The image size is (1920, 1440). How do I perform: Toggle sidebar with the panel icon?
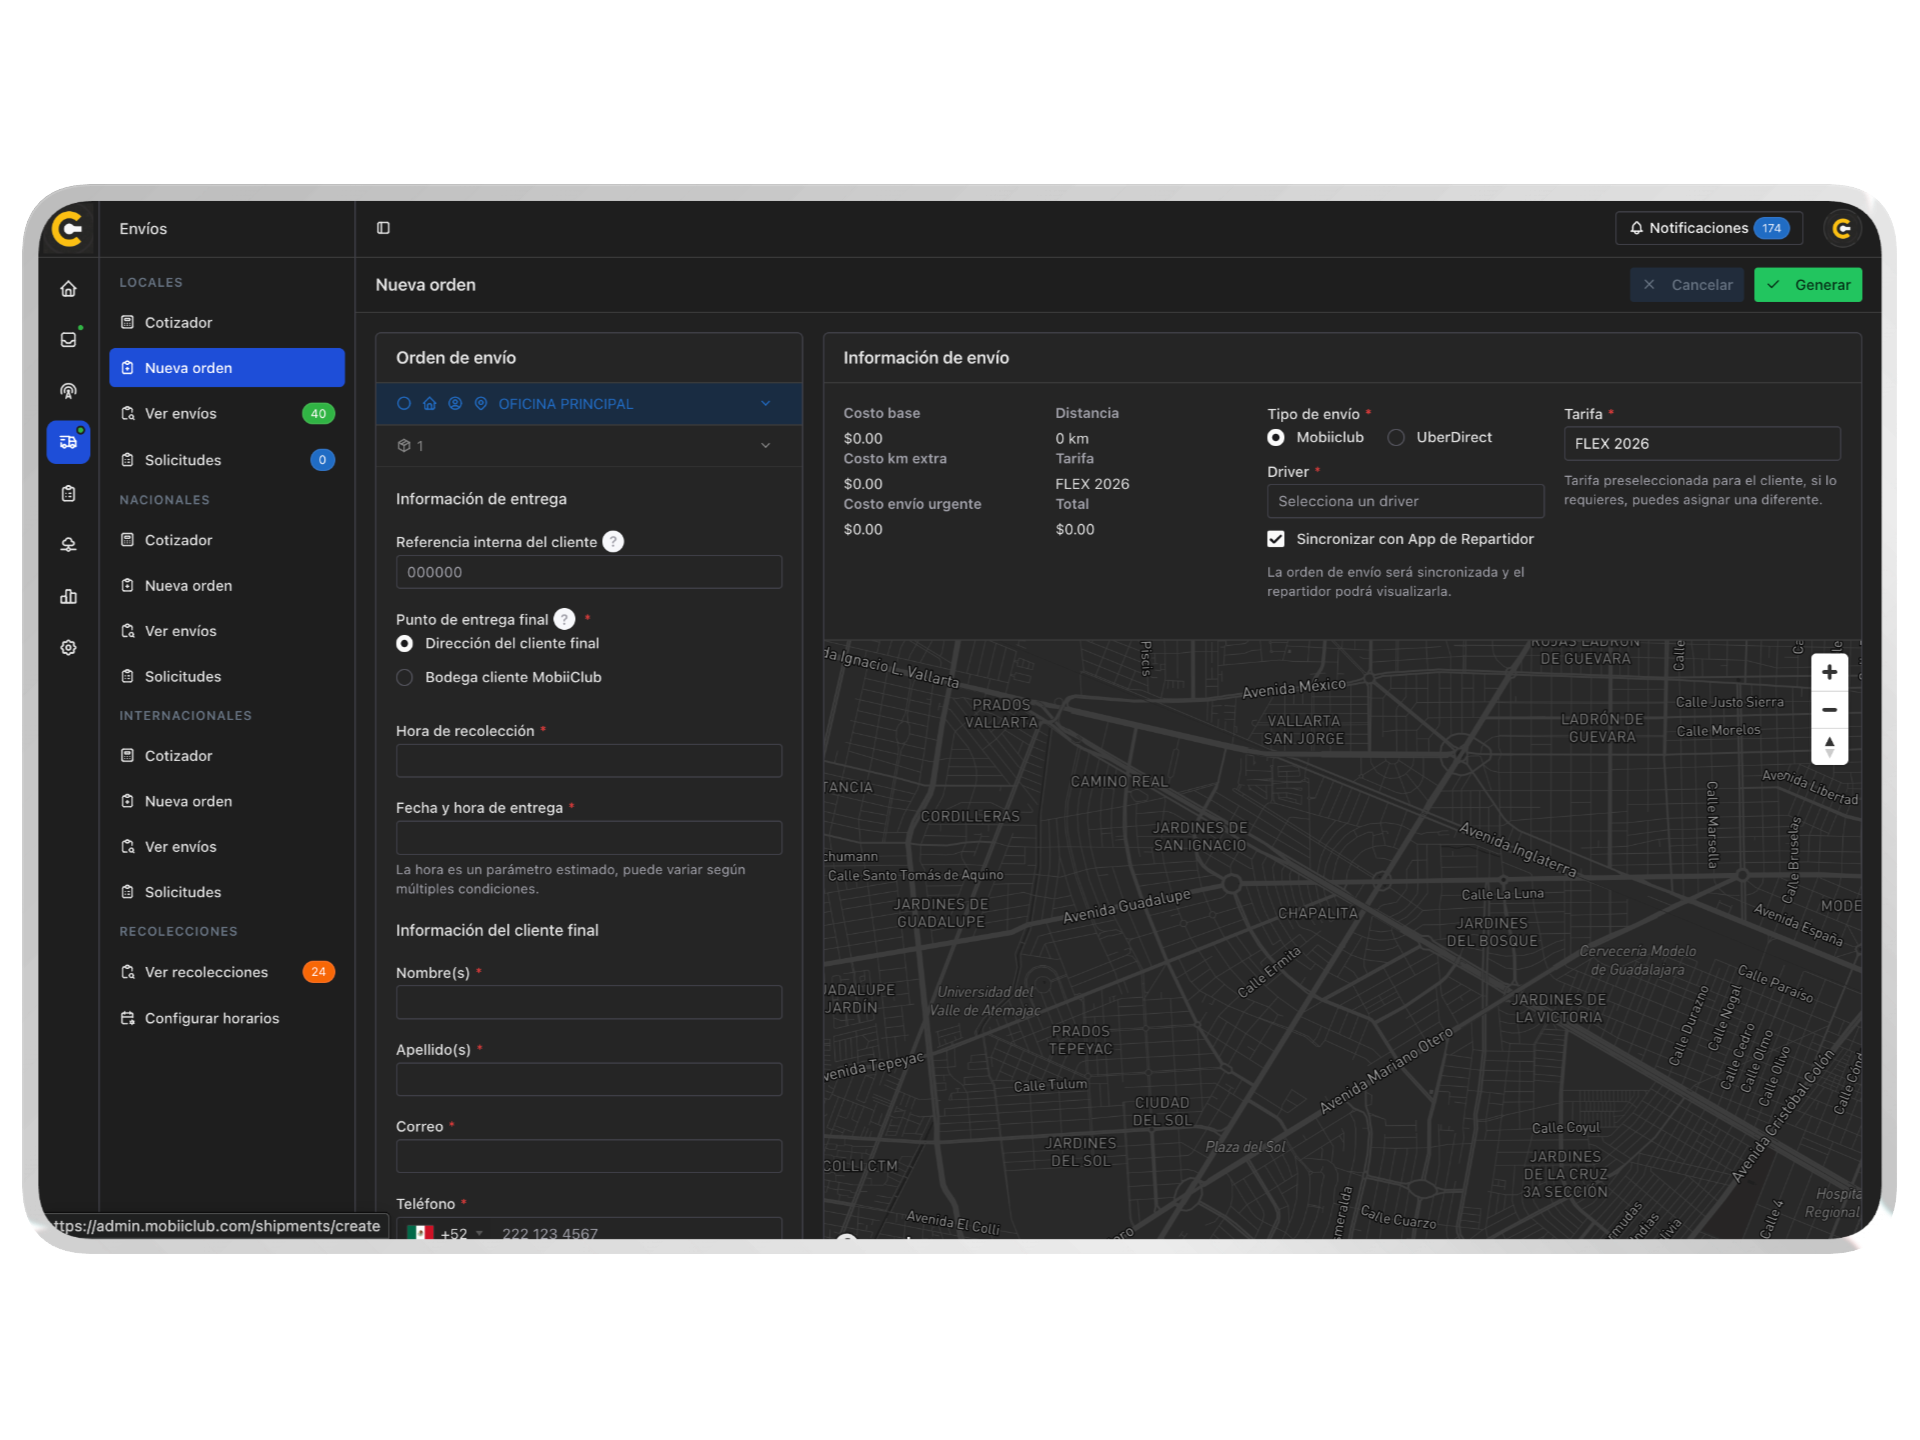click(x=383, y=228)
